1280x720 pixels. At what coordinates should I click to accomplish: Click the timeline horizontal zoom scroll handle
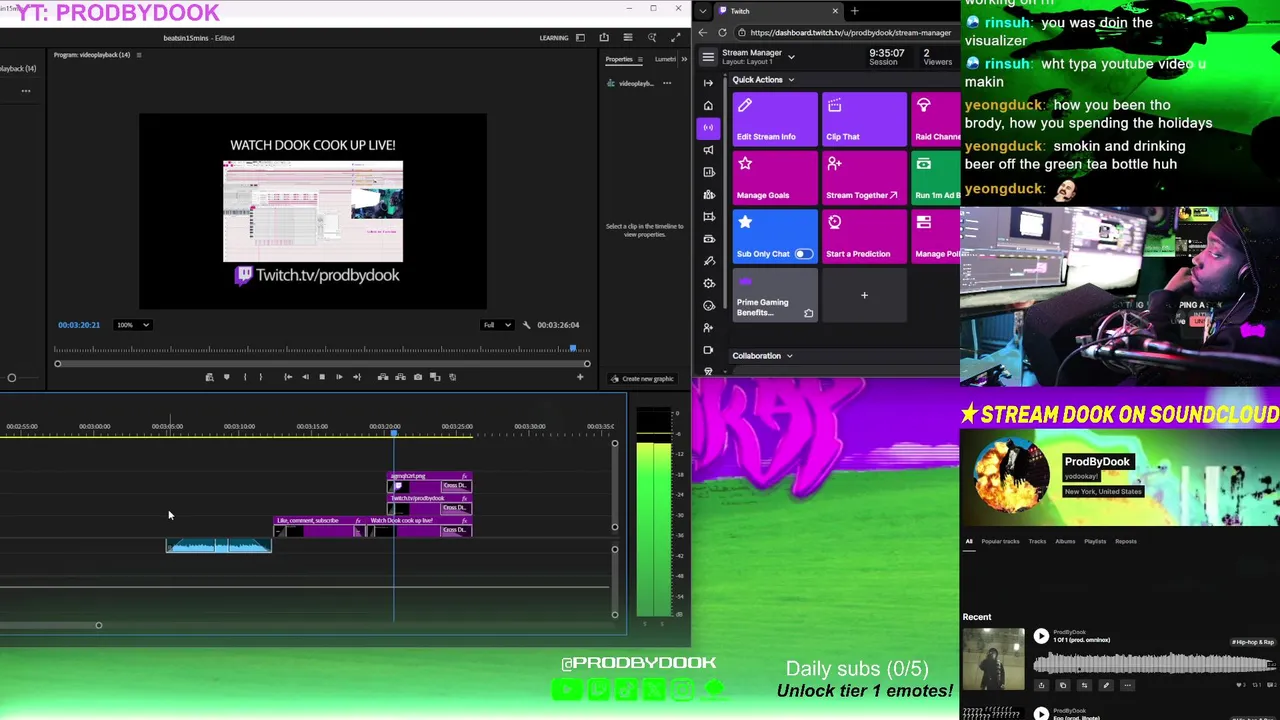click(x=98, y=626)
